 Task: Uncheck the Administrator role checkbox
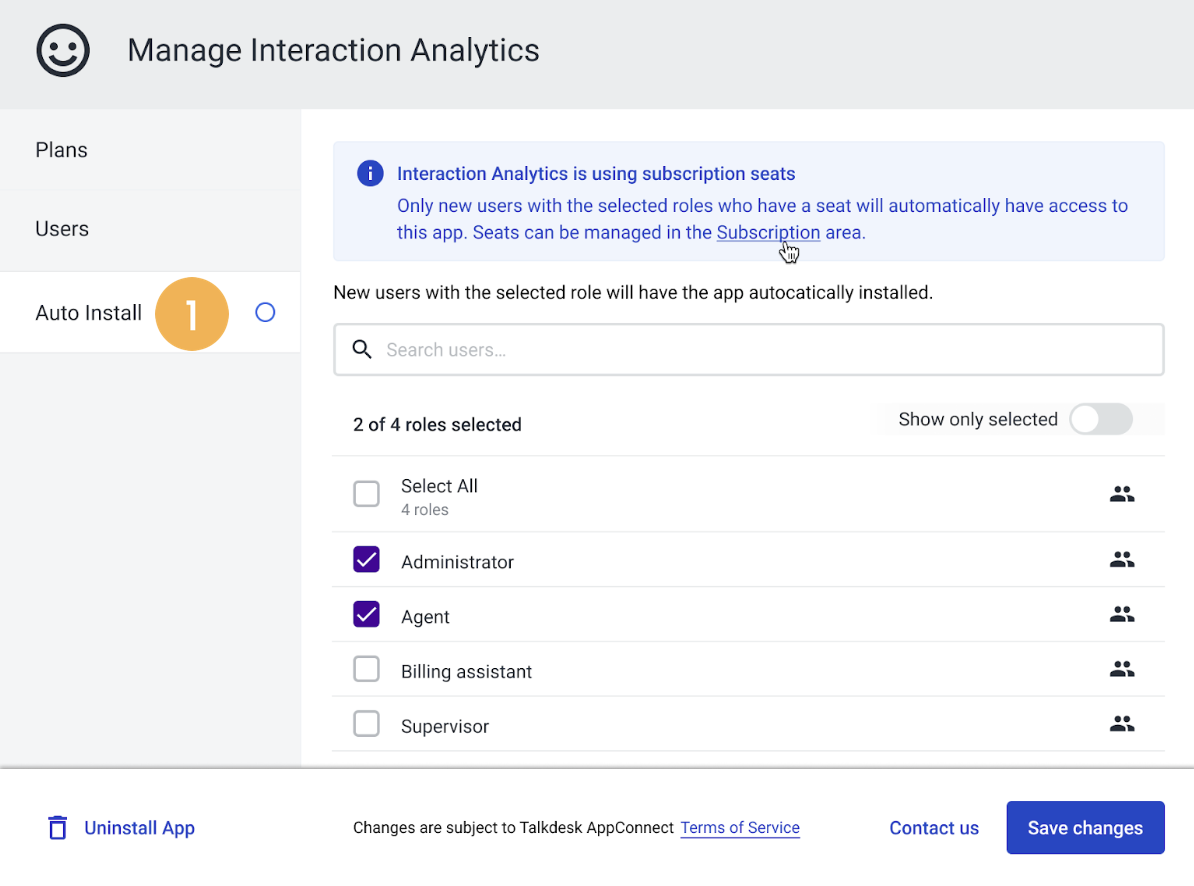[366, 559]
